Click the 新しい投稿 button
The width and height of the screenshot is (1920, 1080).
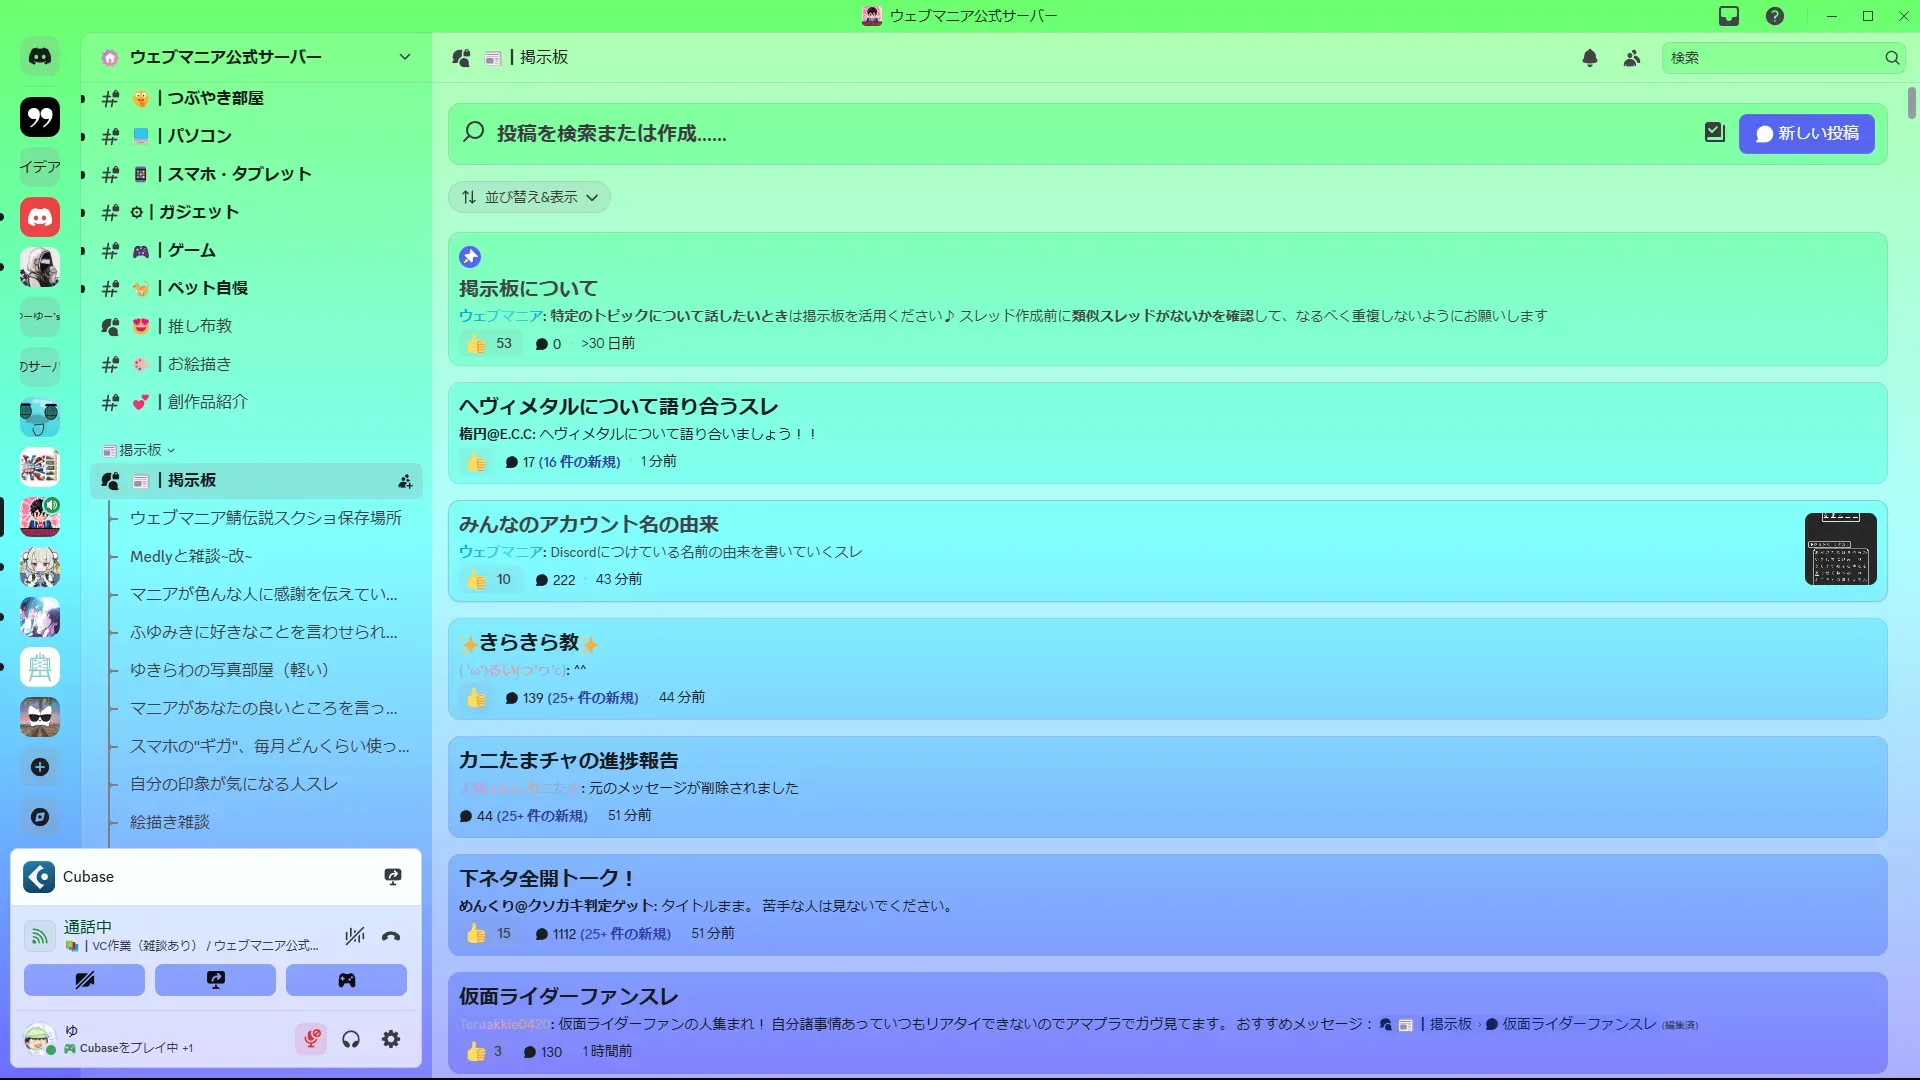click(x=1806, y=134)
